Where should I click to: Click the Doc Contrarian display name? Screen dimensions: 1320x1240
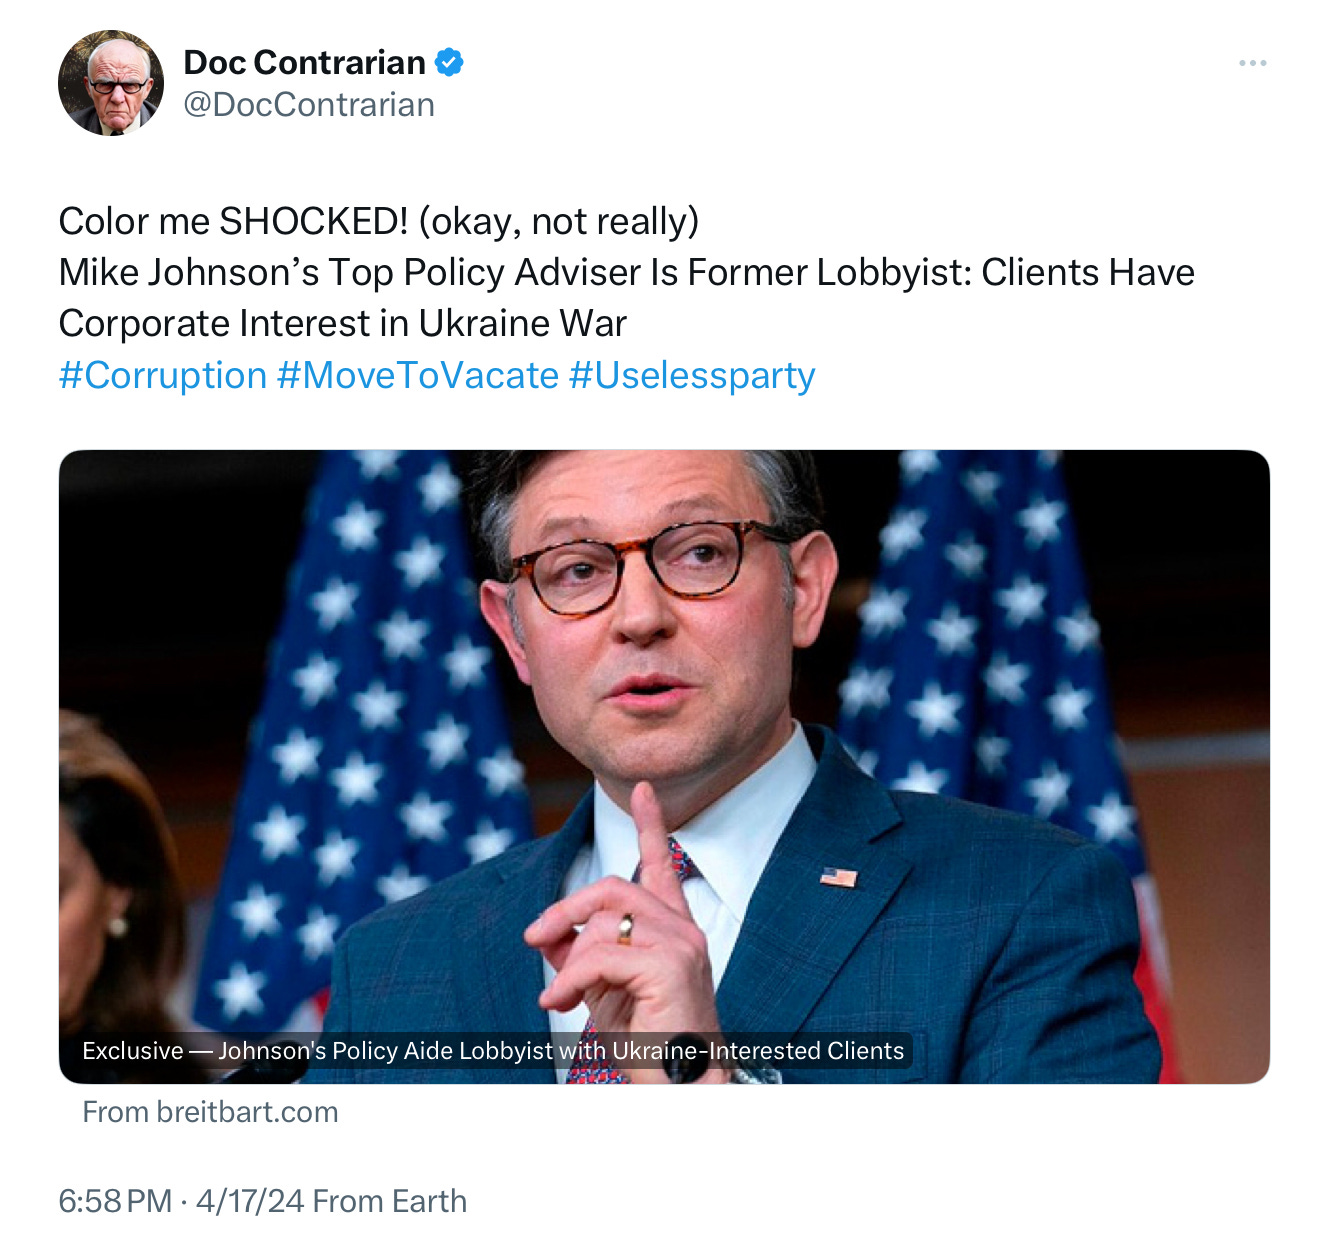304,62
